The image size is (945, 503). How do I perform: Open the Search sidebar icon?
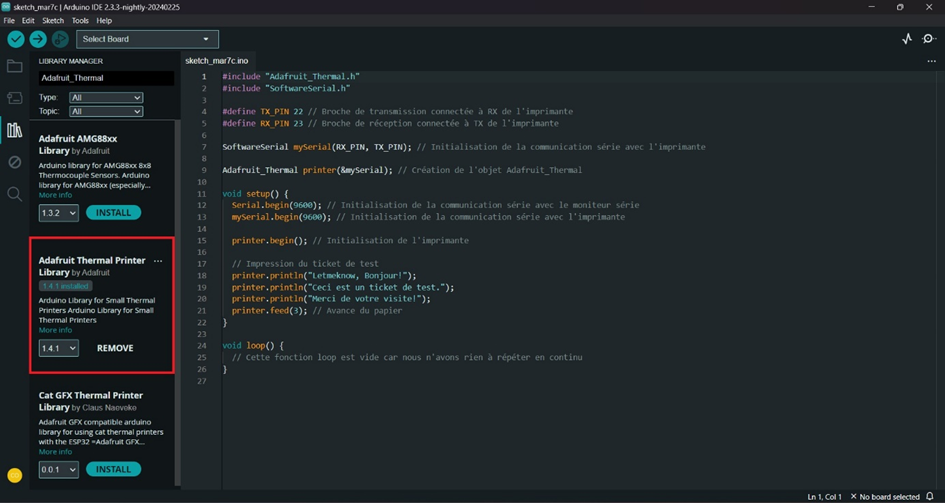click(14, 194)
